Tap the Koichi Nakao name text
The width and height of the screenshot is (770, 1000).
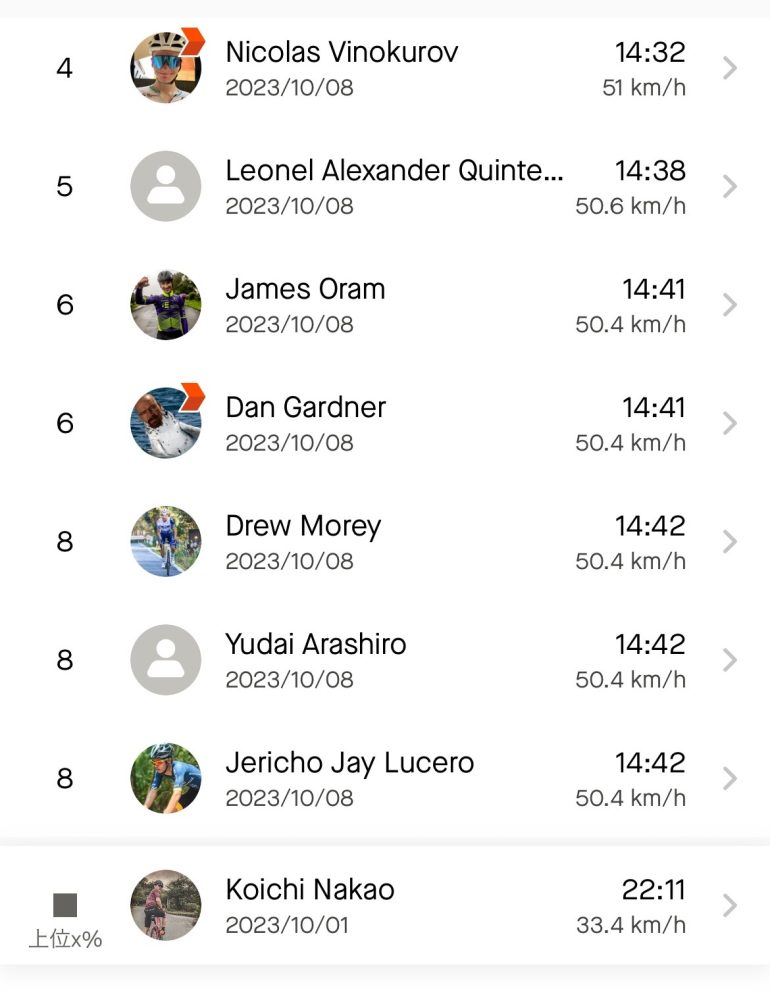point(310,890)
